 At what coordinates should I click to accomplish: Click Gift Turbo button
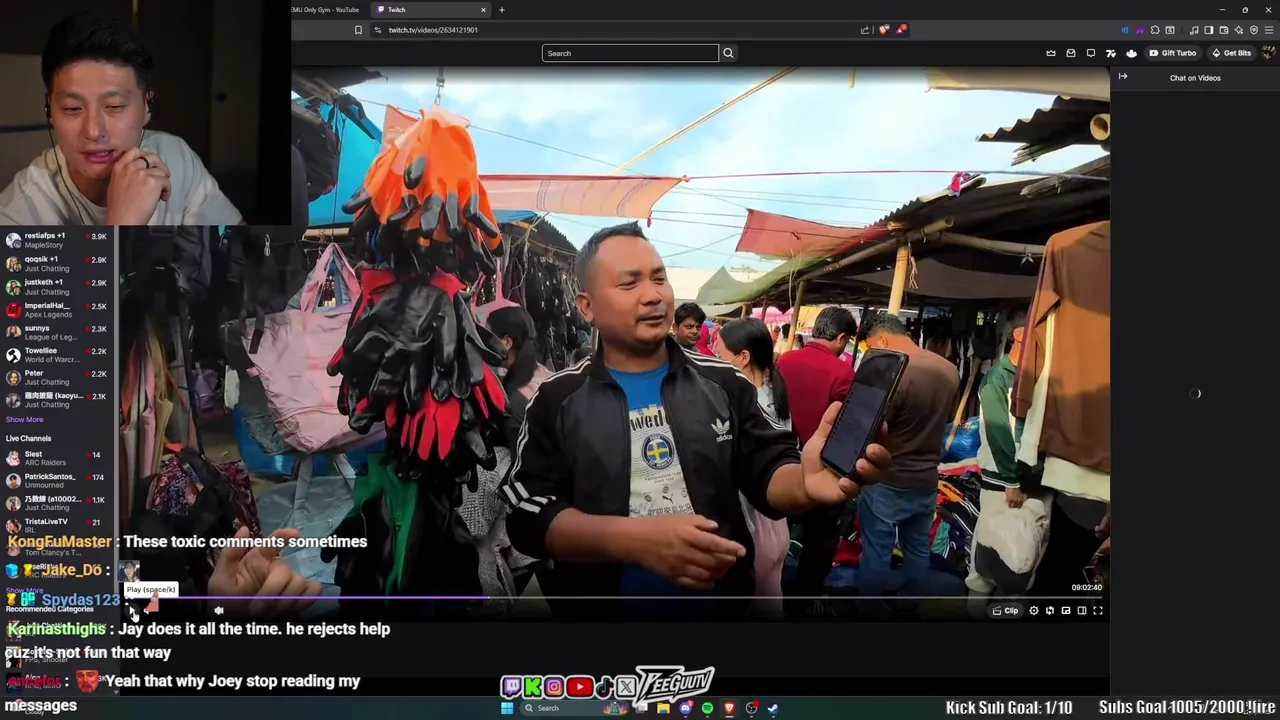[x=1172, y=53]
